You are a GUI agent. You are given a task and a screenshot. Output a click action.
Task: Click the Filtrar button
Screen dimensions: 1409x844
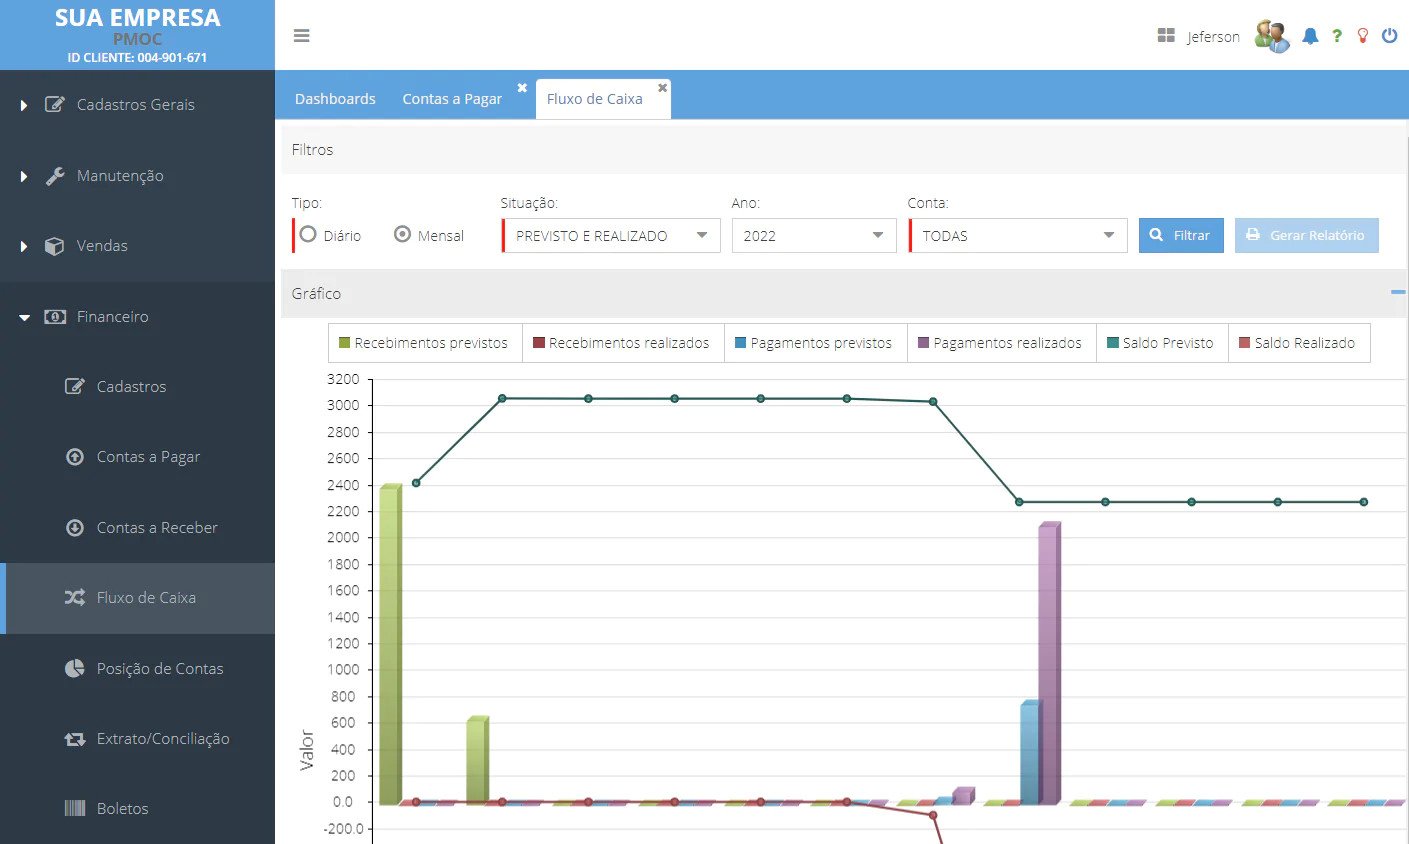tap(1180, 236)
